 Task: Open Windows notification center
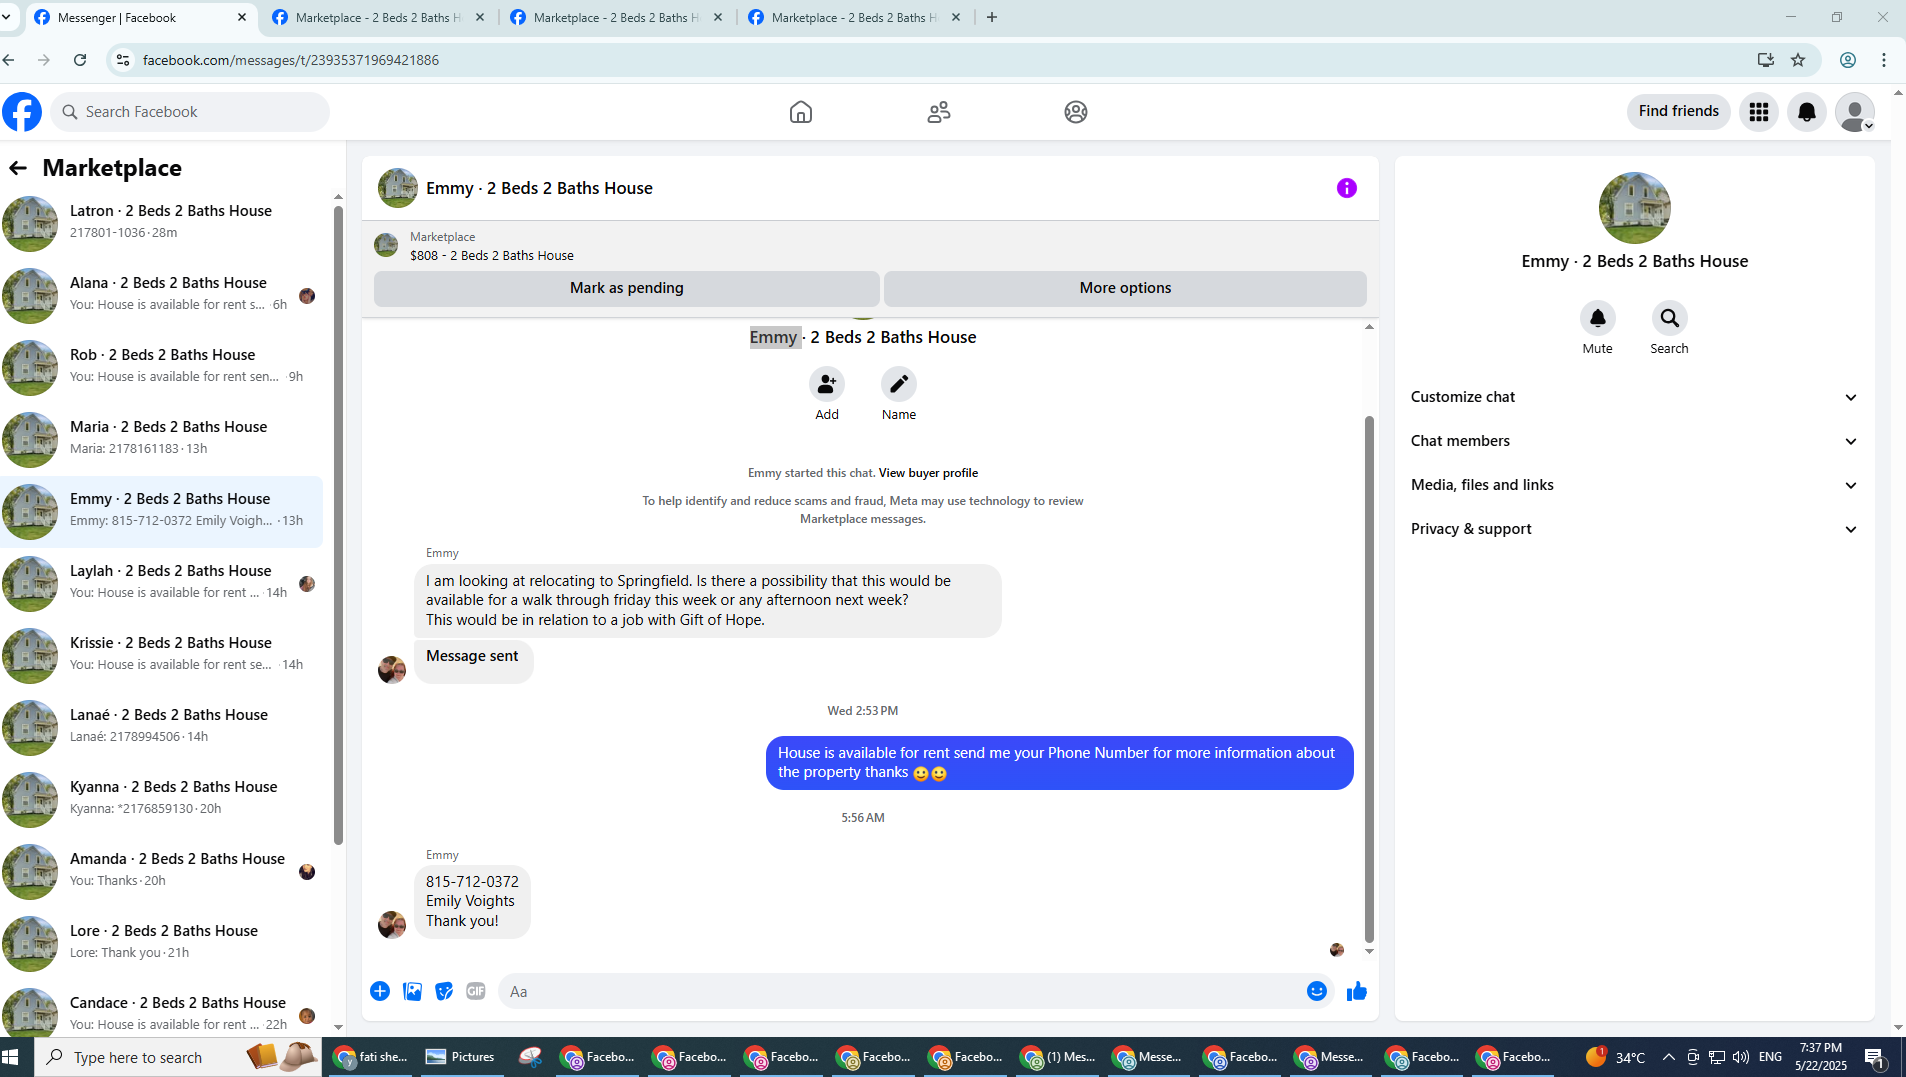pos(1876,1057)
